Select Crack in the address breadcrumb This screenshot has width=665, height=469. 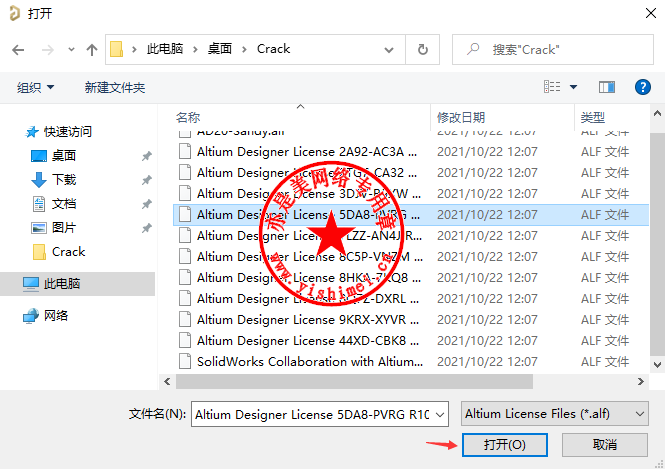pyautogui.click(x=274, y=49)
